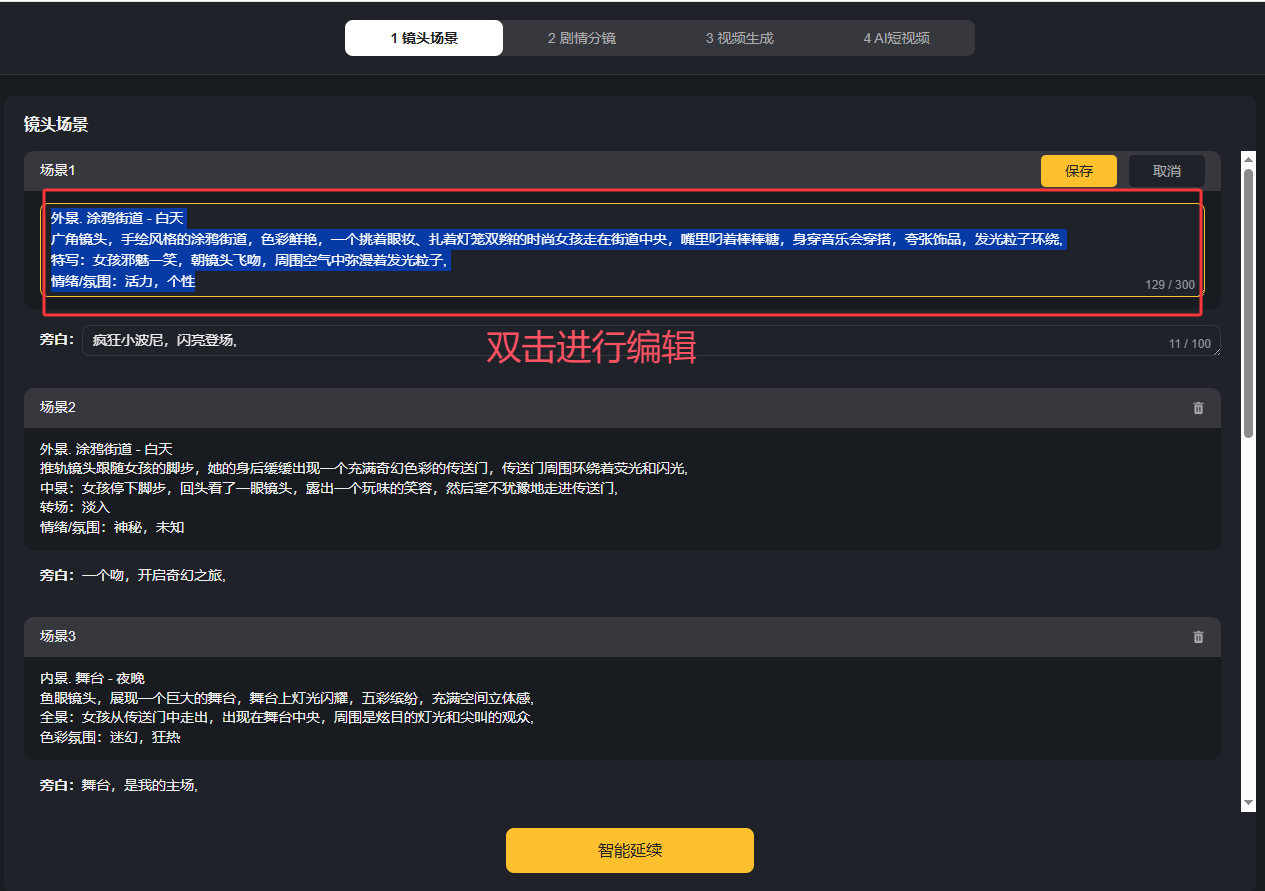Click the 旁白 input with 疯狂小波尼

[651, 340]
